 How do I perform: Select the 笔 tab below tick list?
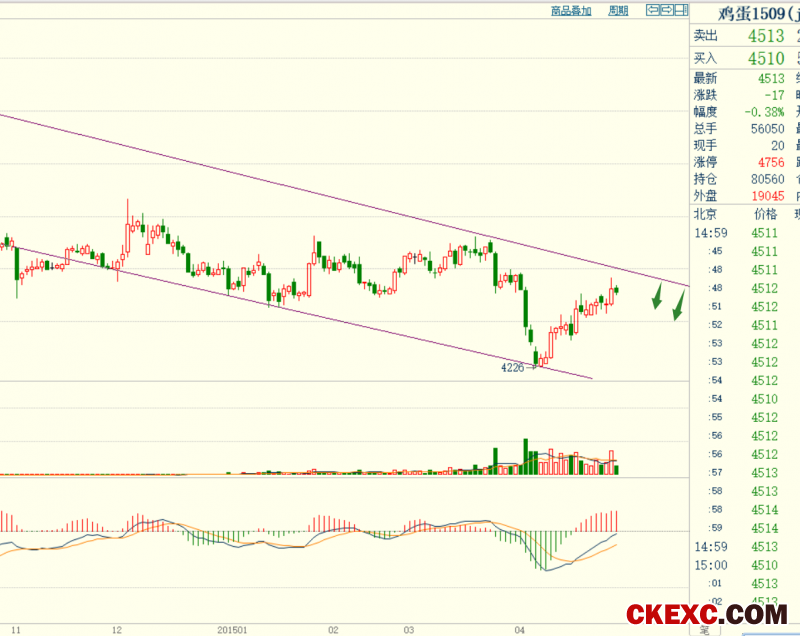pos(704,629)
